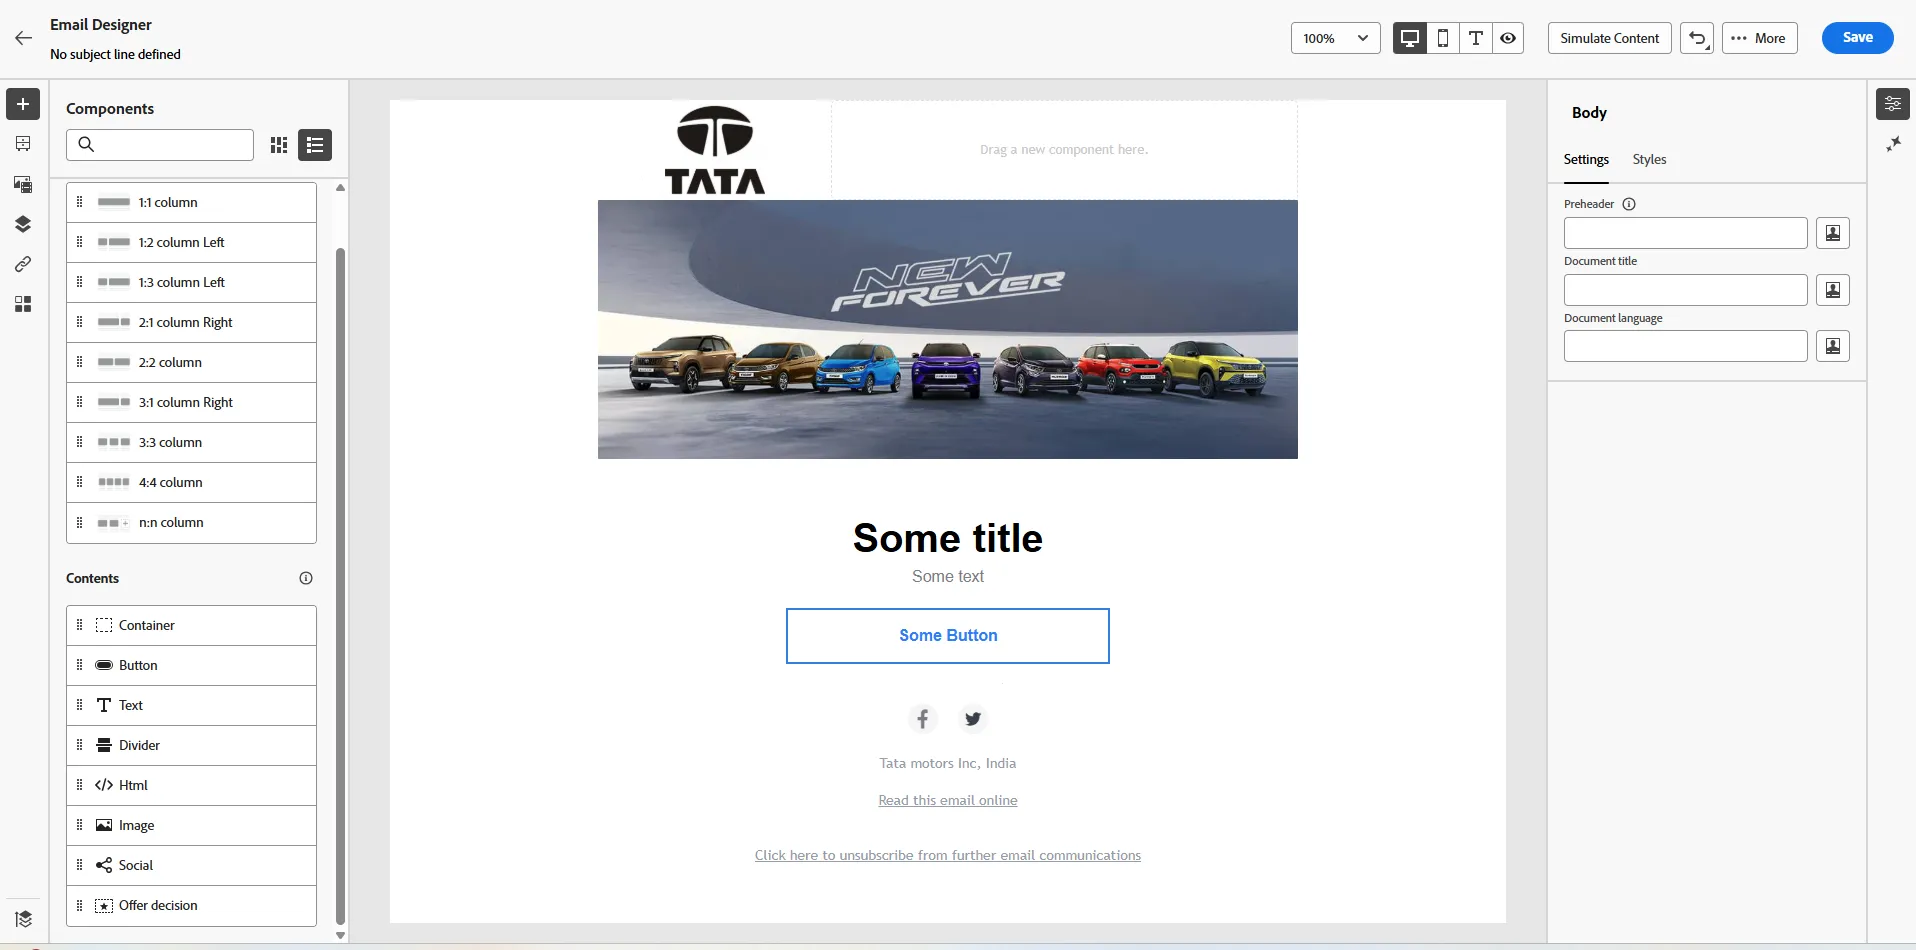Click the undo arrow button

(x=1697, y=38)
